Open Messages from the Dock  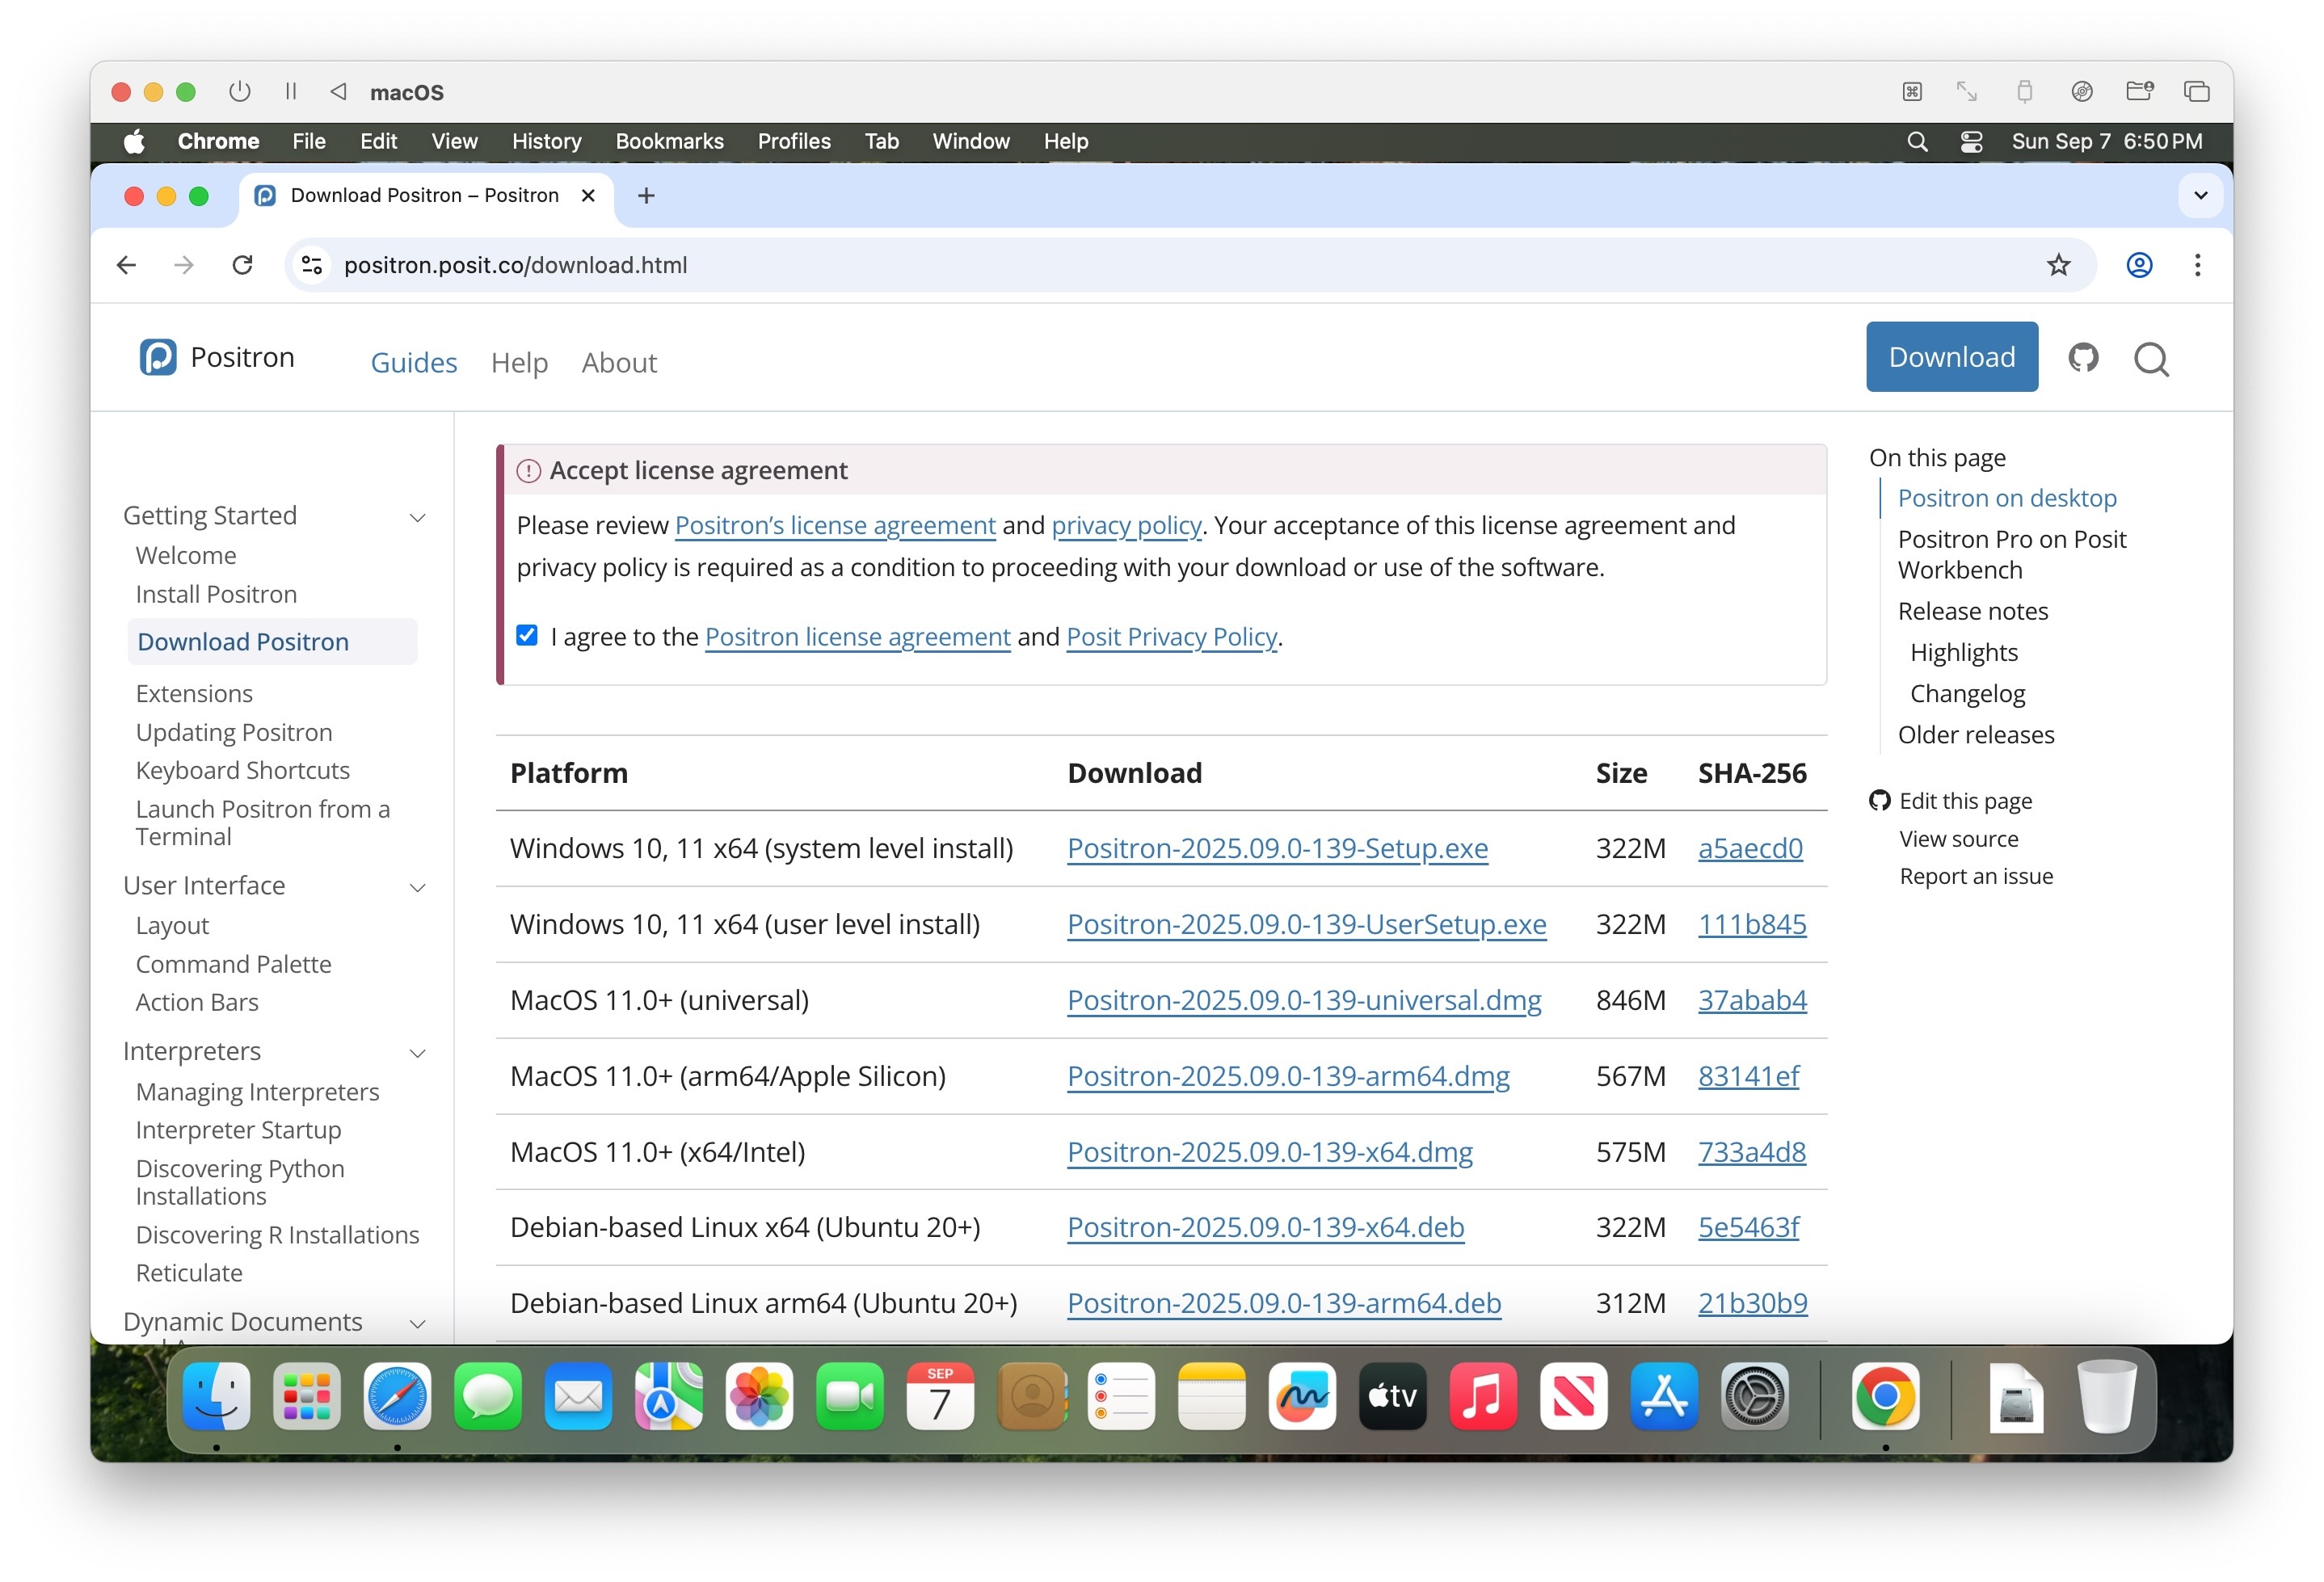click(488, 1396)
